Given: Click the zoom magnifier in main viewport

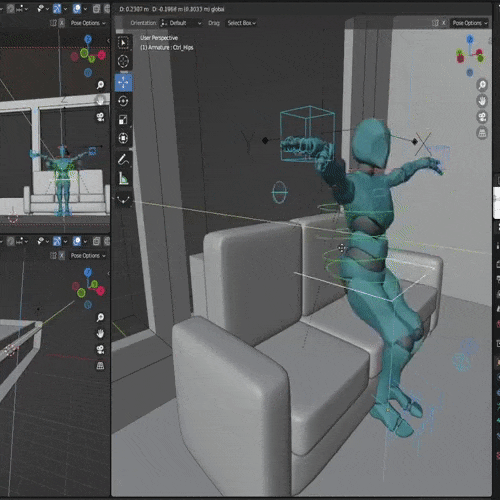Looking at the screenshot, I should pyautogui.click(x=482, y=85).
